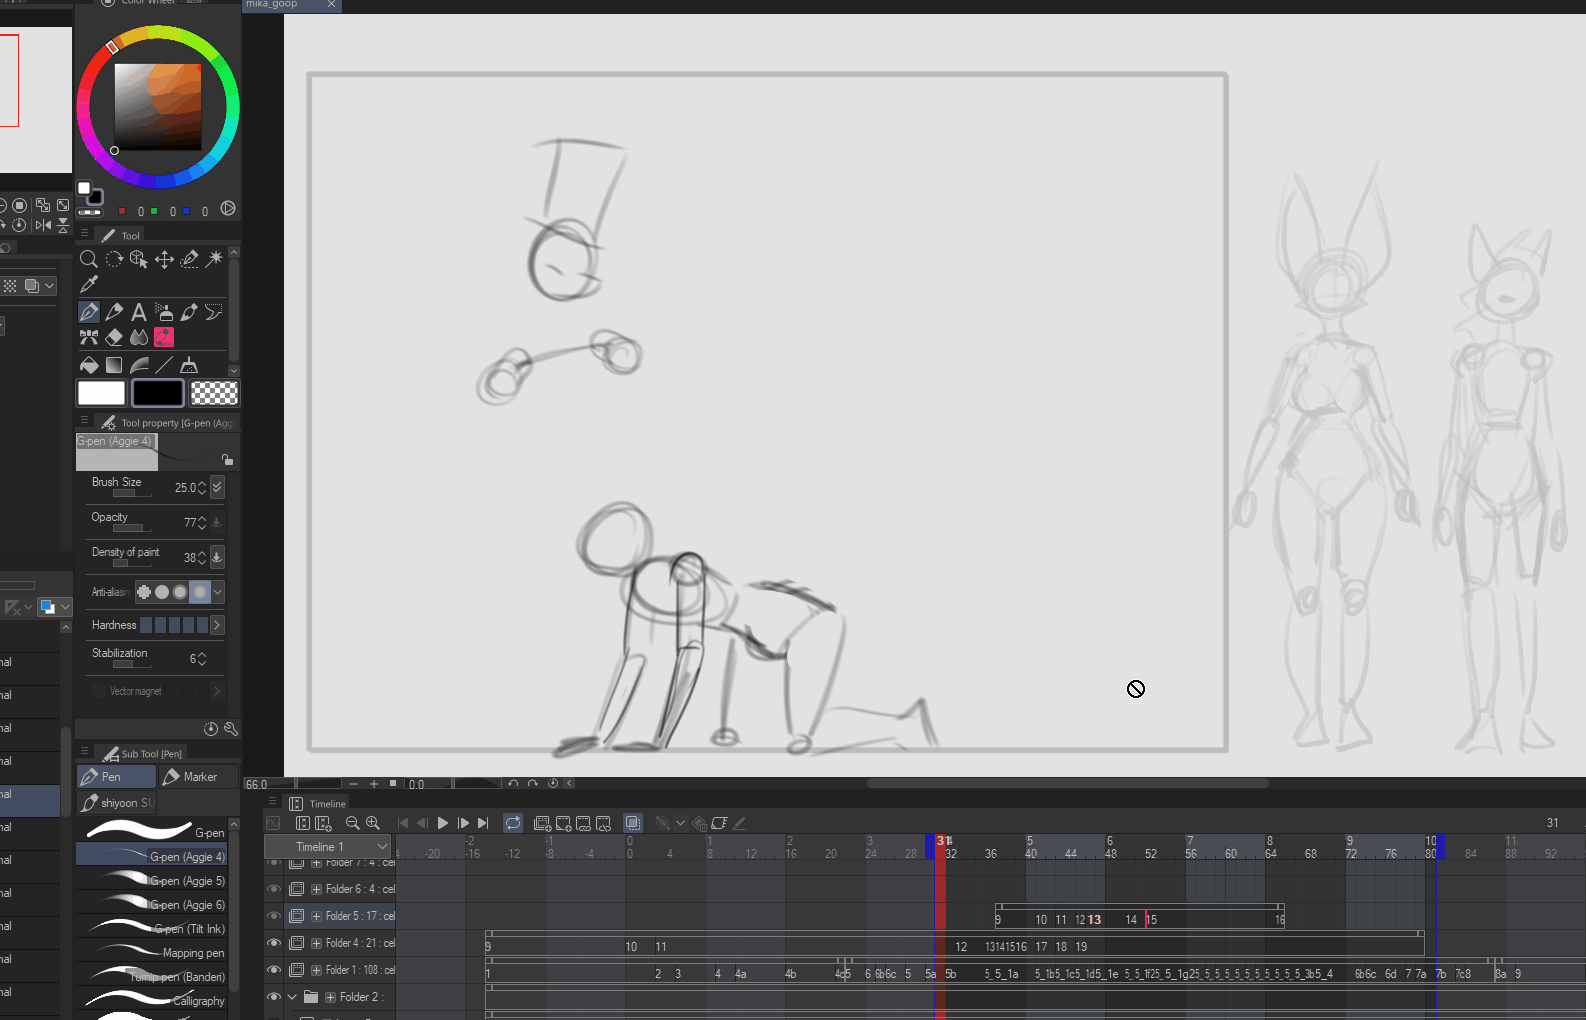
Task: Select the transparent color swatch
Action: point(214,393)
